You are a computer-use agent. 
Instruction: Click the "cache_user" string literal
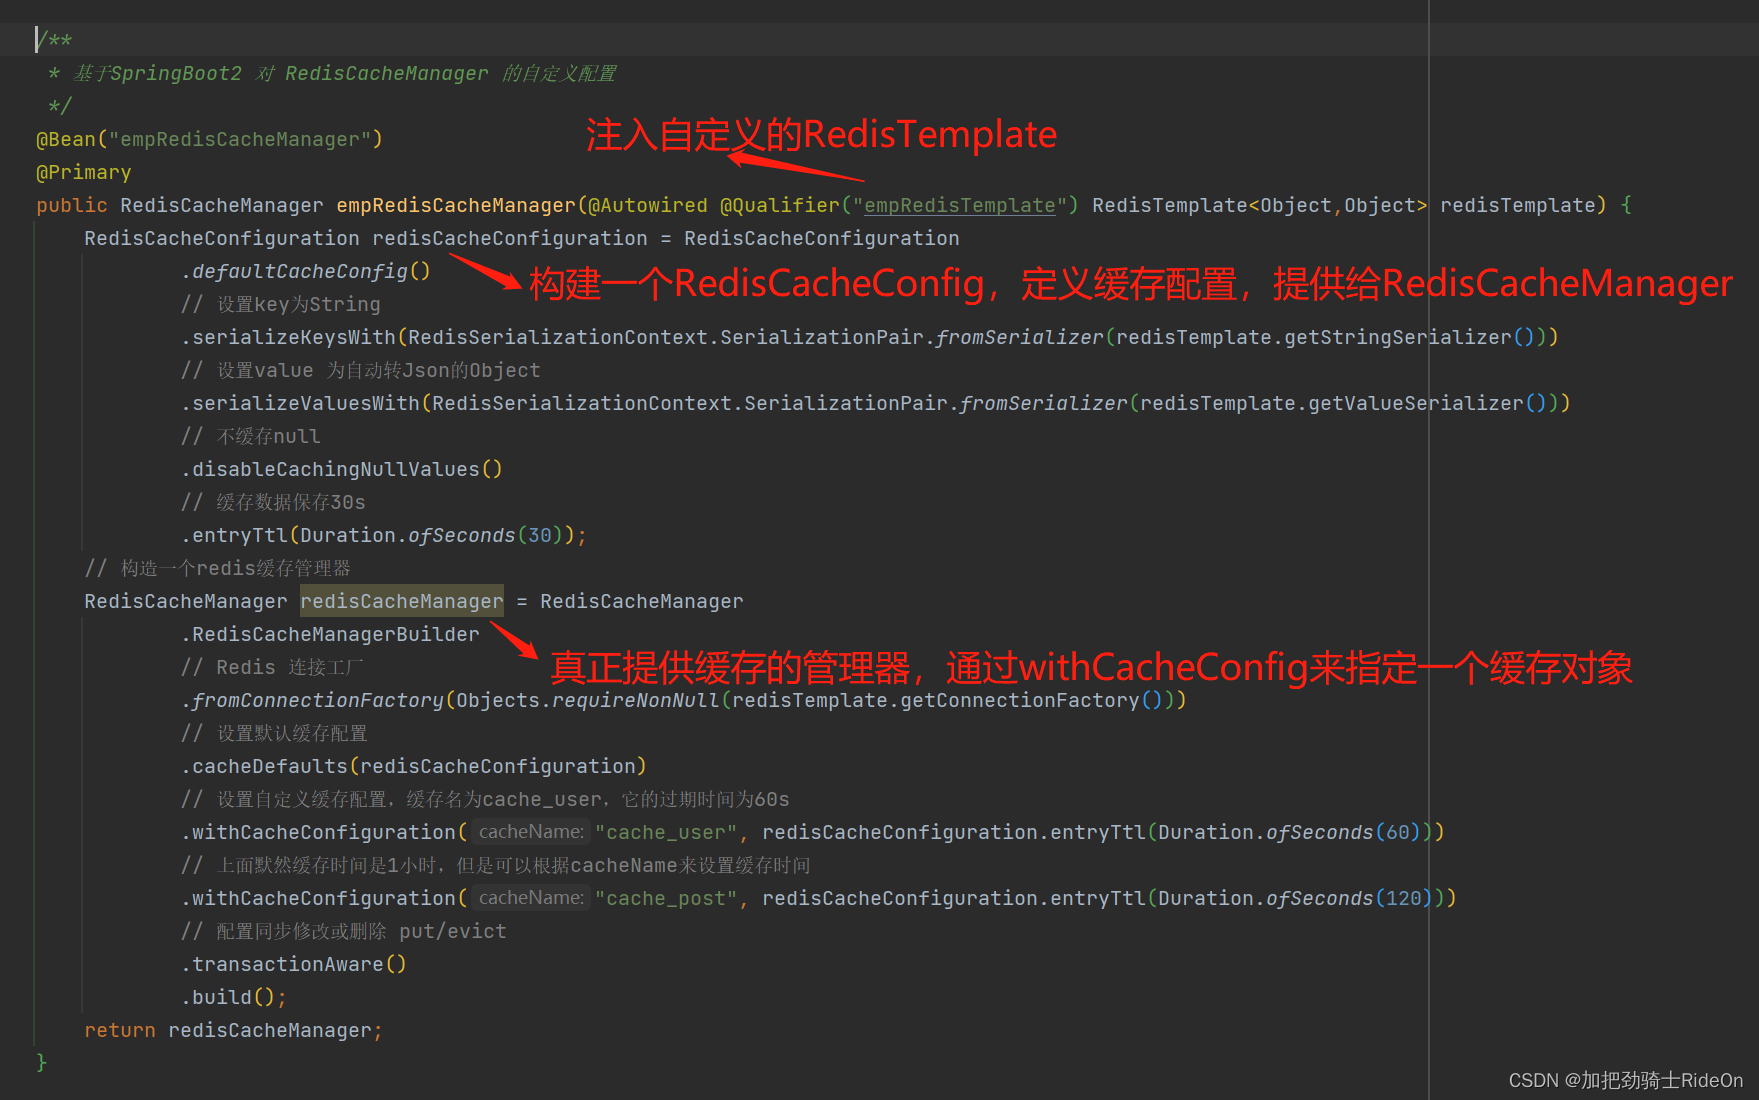pyautogui.click(x=666, y=832)
